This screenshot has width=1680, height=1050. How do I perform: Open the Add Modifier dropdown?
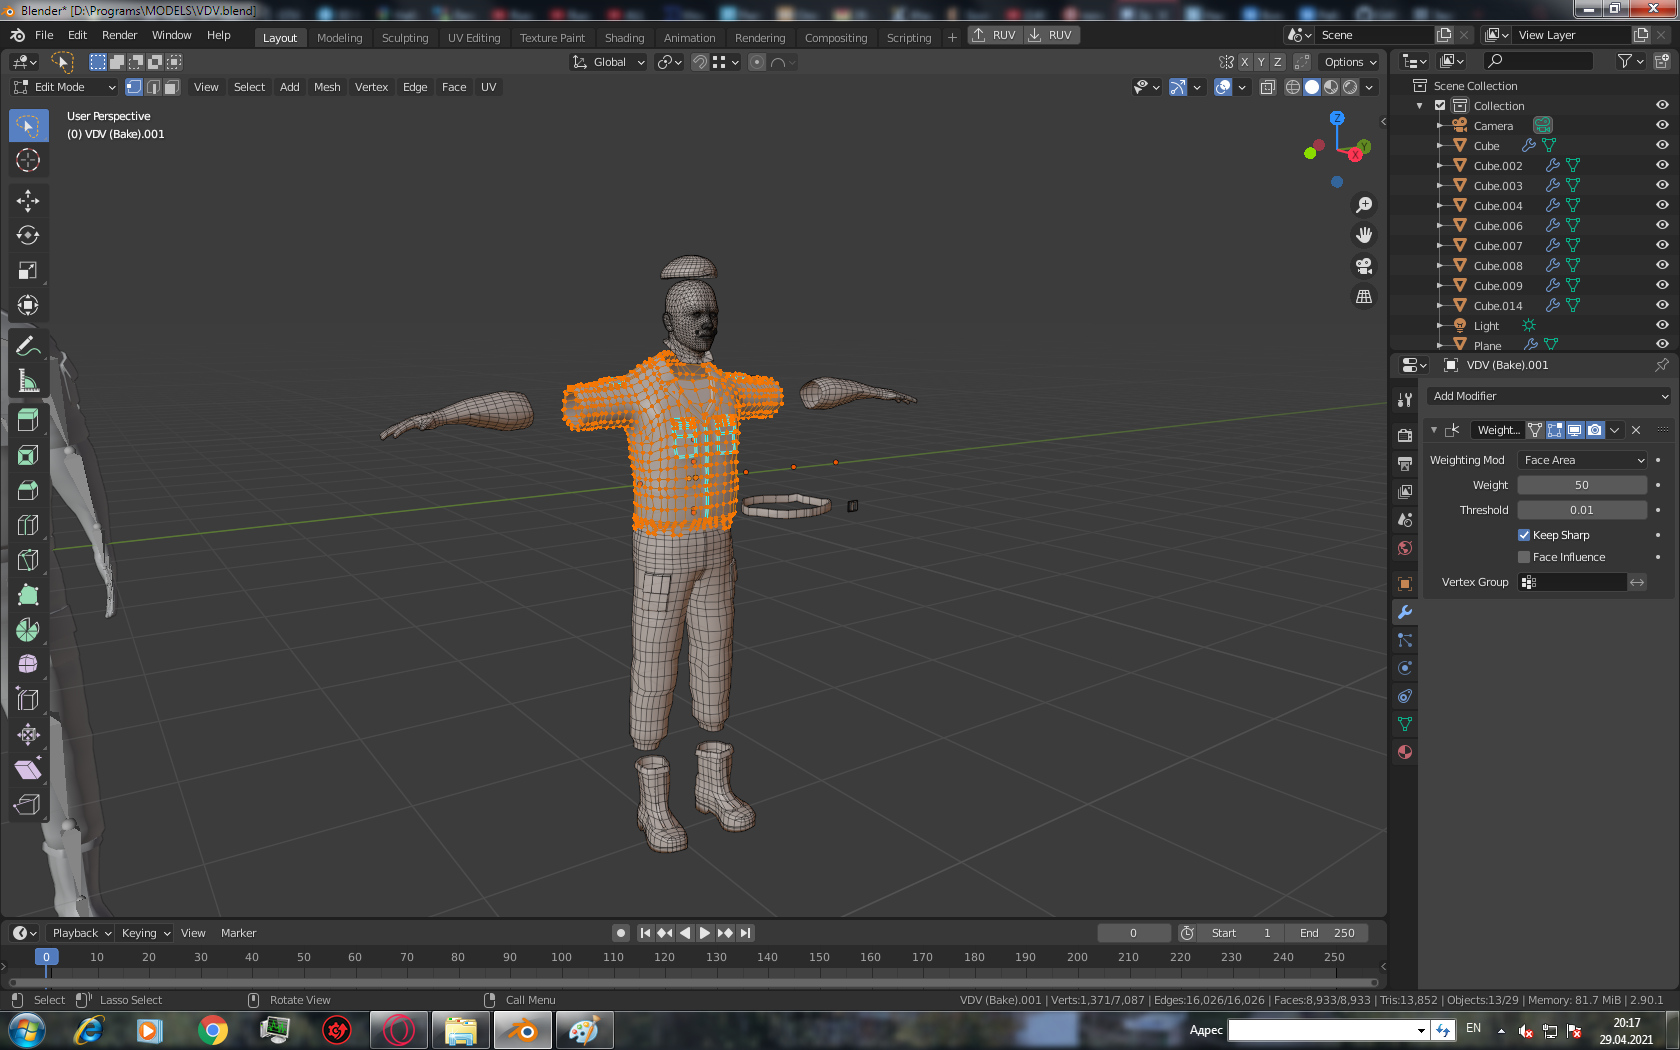pos(1548,396)
